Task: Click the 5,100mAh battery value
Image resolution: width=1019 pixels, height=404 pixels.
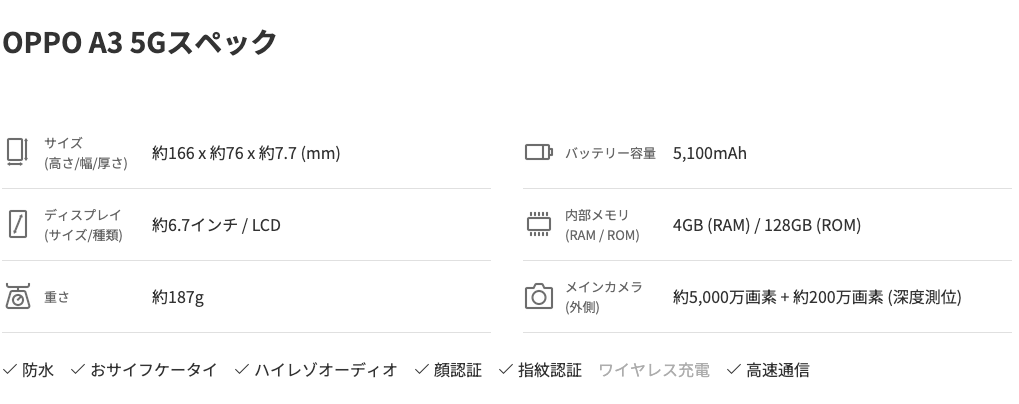Action: [710, 153]
